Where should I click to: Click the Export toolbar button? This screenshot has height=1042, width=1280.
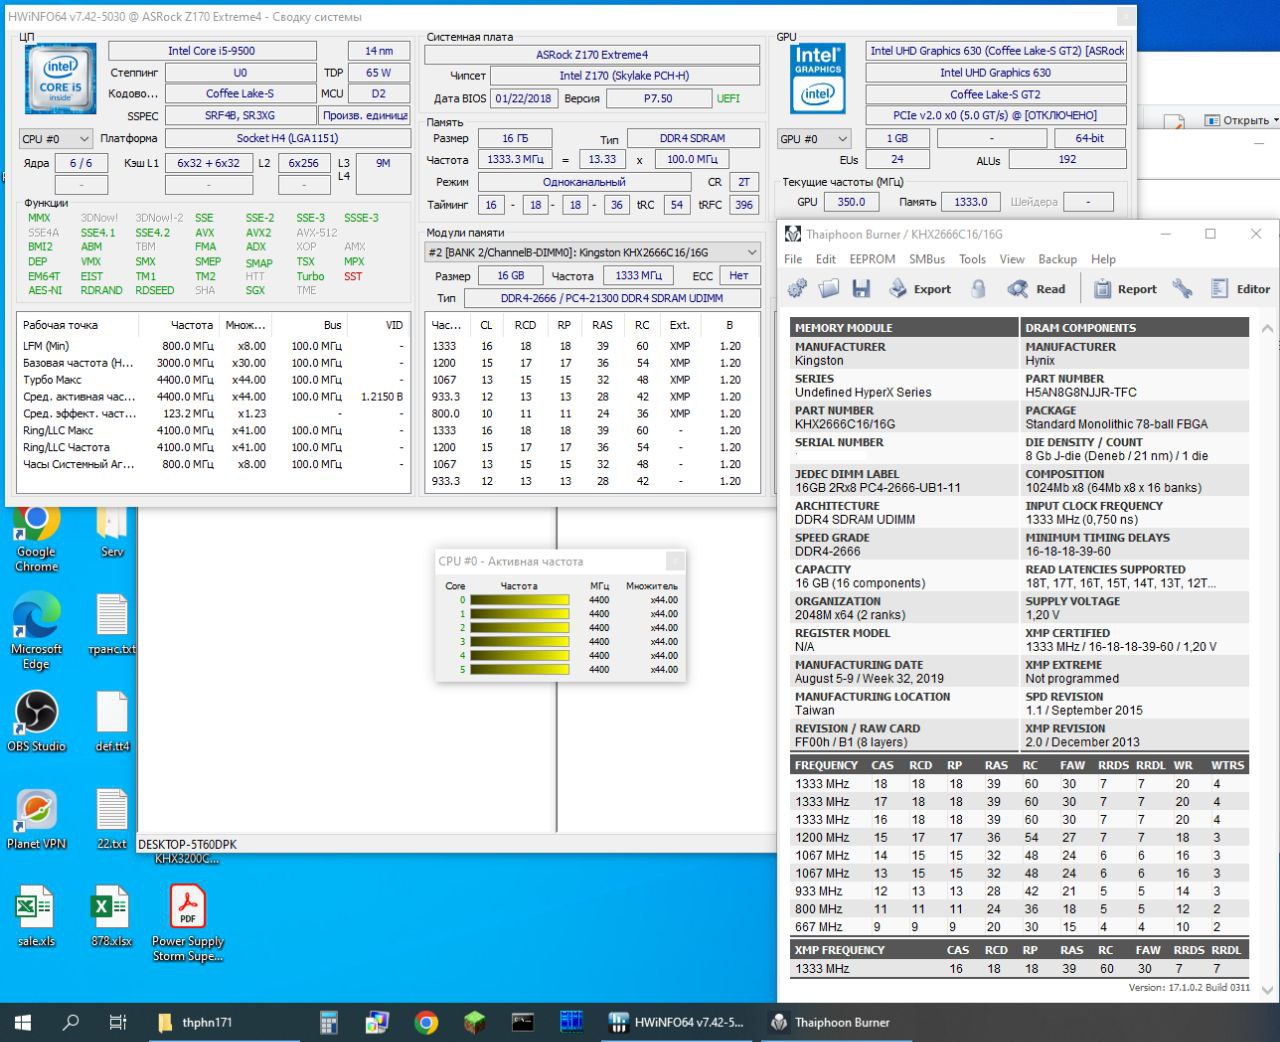[920, 289]
